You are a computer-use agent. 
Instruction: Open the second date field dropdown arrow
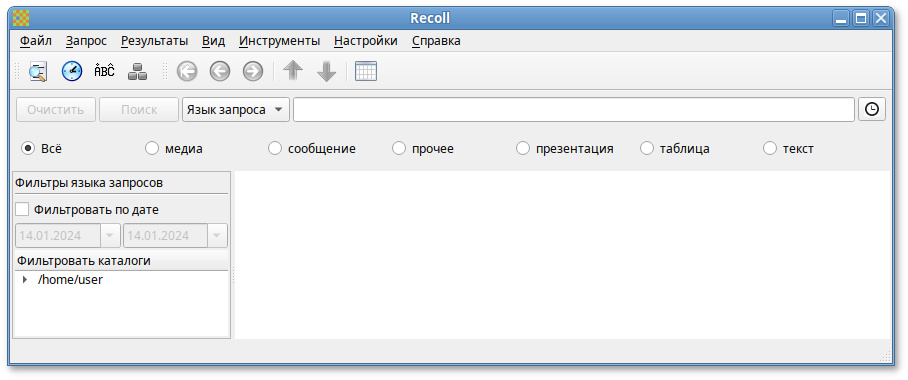click(x=217, y=236)
